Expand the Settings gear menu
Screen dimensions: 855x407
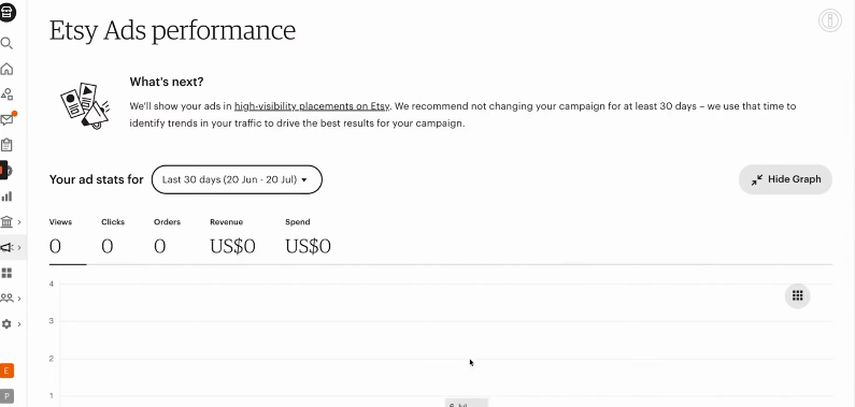coord(11,324)
